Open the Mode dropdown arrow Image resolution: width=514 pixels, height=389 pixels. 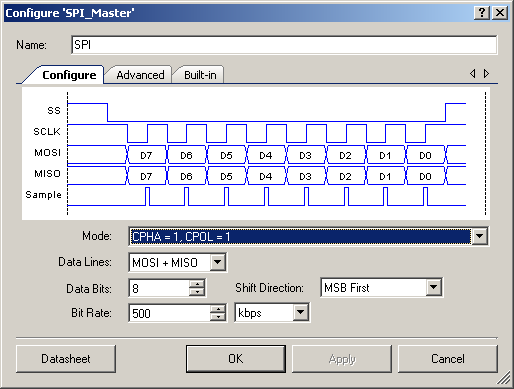tap(480, 236)
